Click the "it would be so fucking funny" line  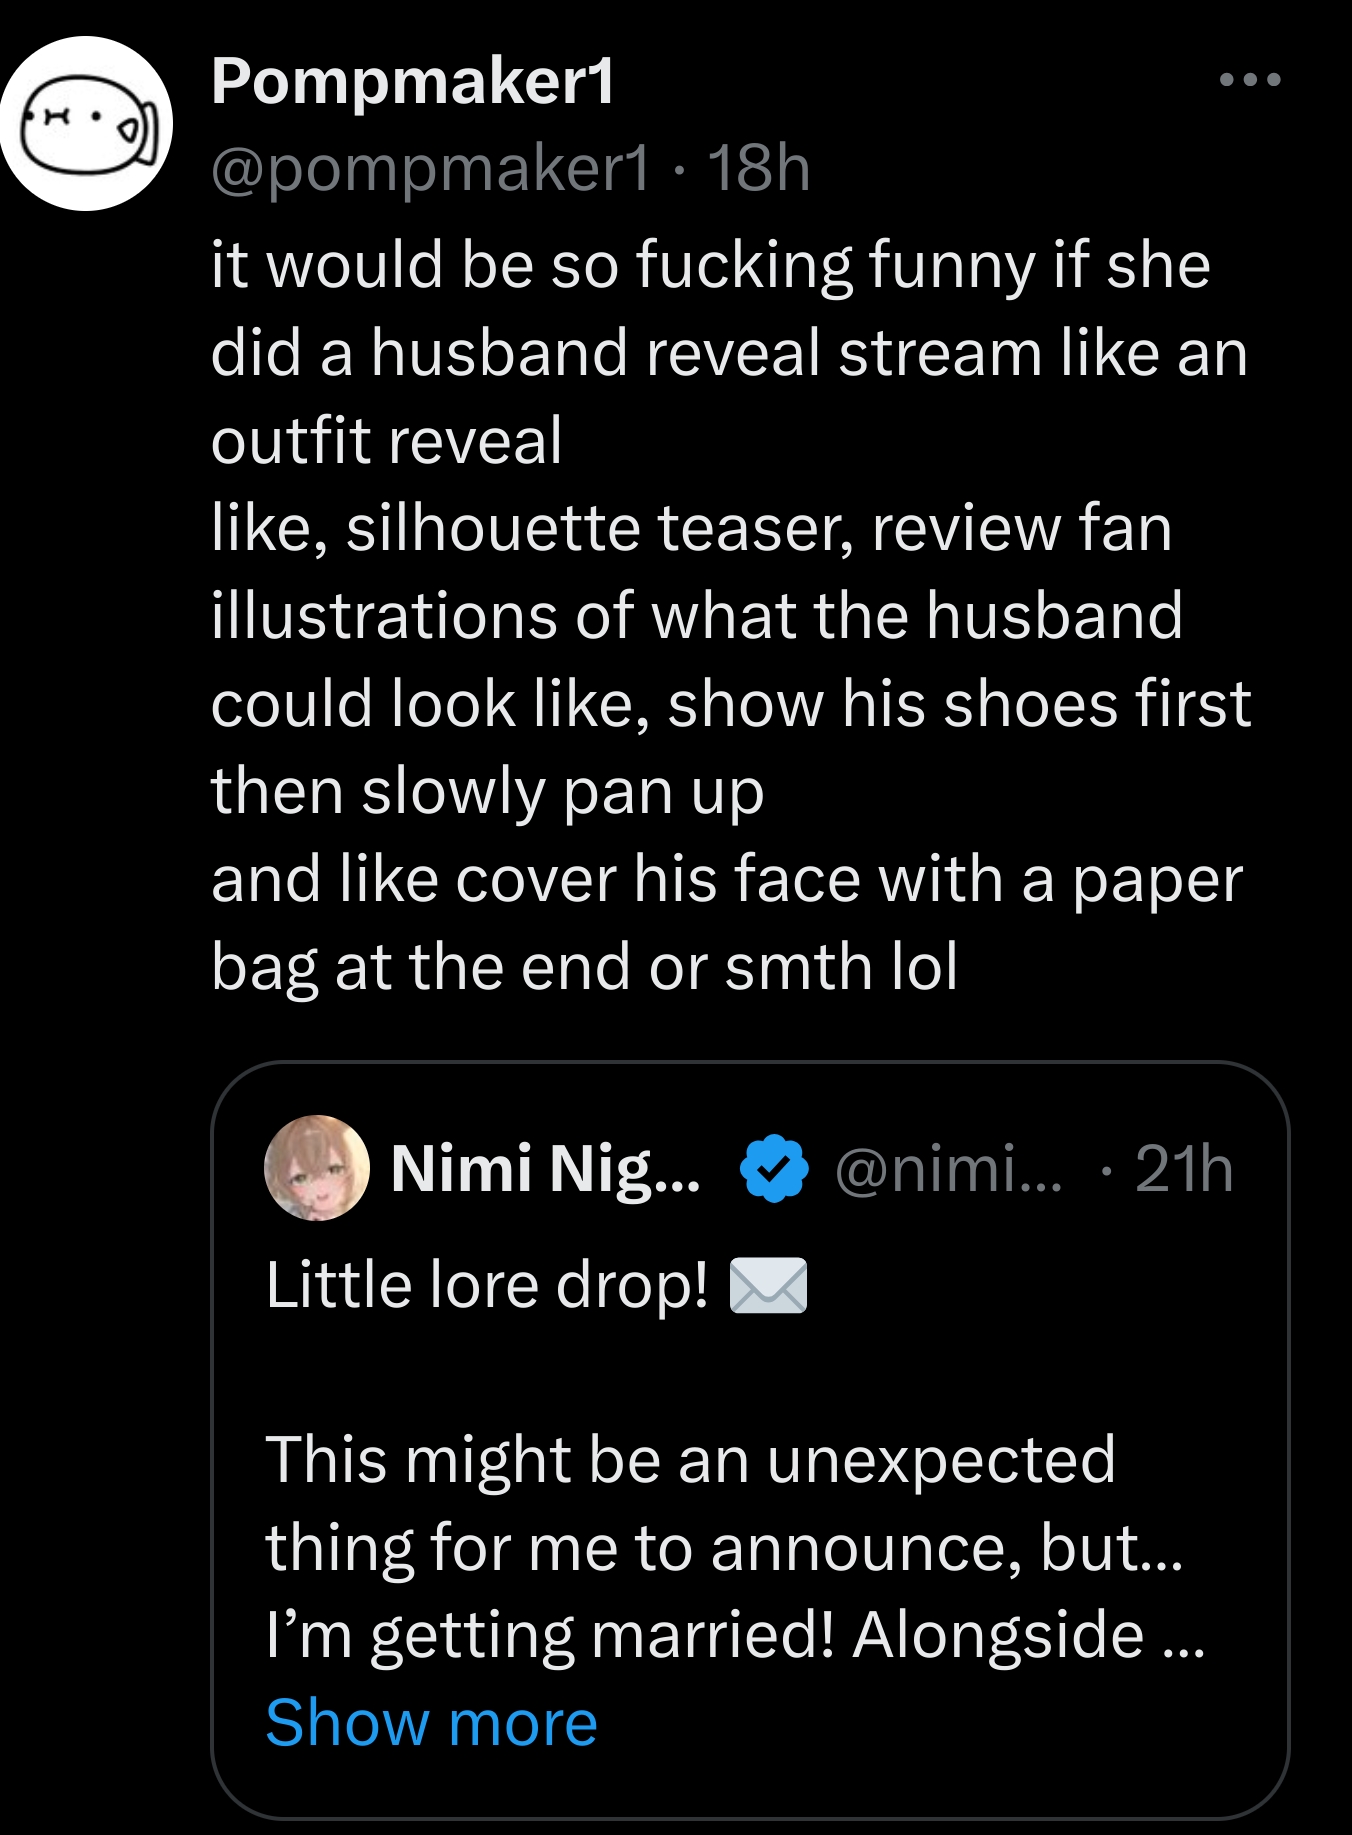point(710,265)
